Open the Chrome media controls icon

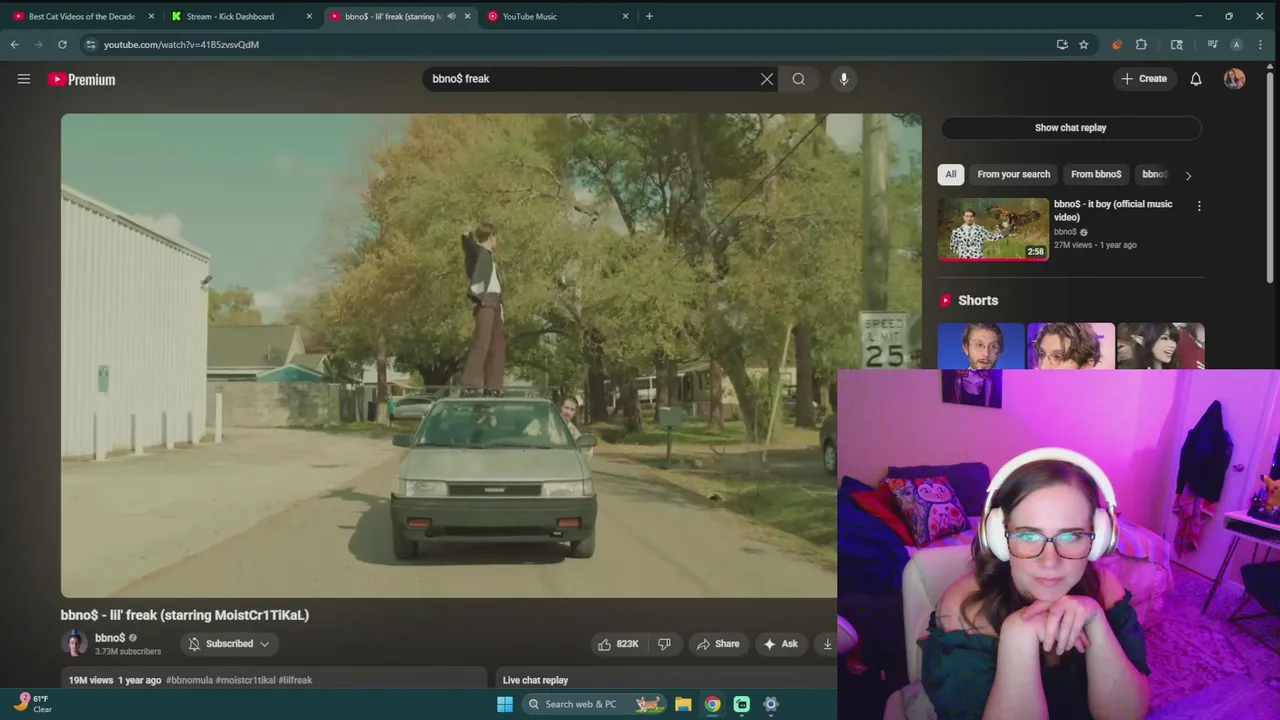1212,44
